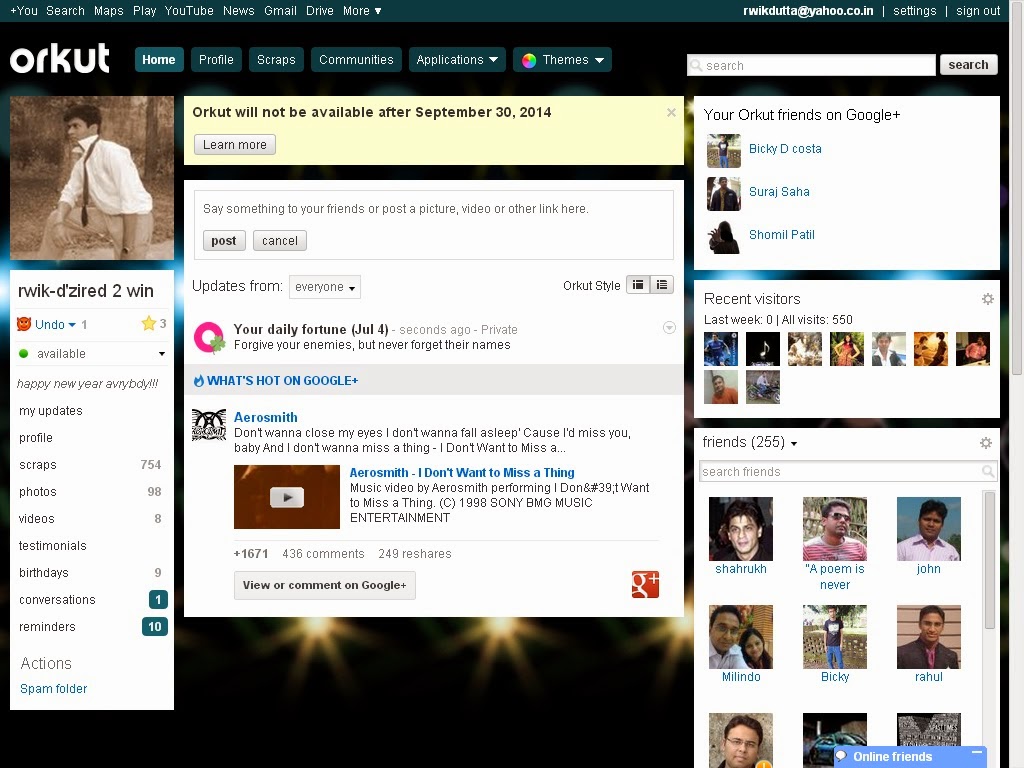Expand the Undo dropdown arrow
This screenshot has height=768, width=1024.
tap(72, 325)
